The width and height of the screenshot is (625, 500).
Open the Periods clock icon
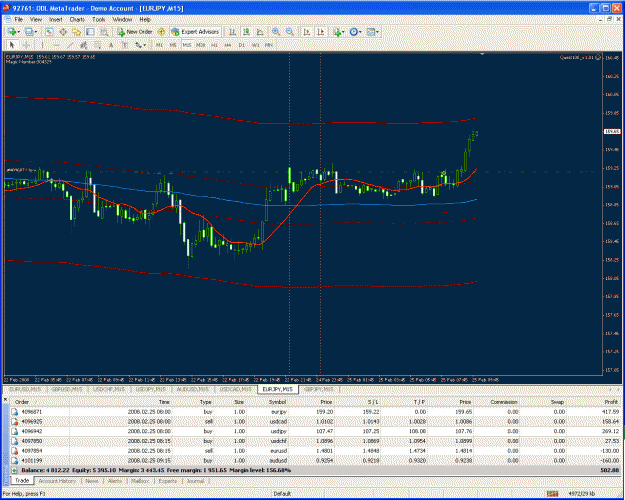353,32
